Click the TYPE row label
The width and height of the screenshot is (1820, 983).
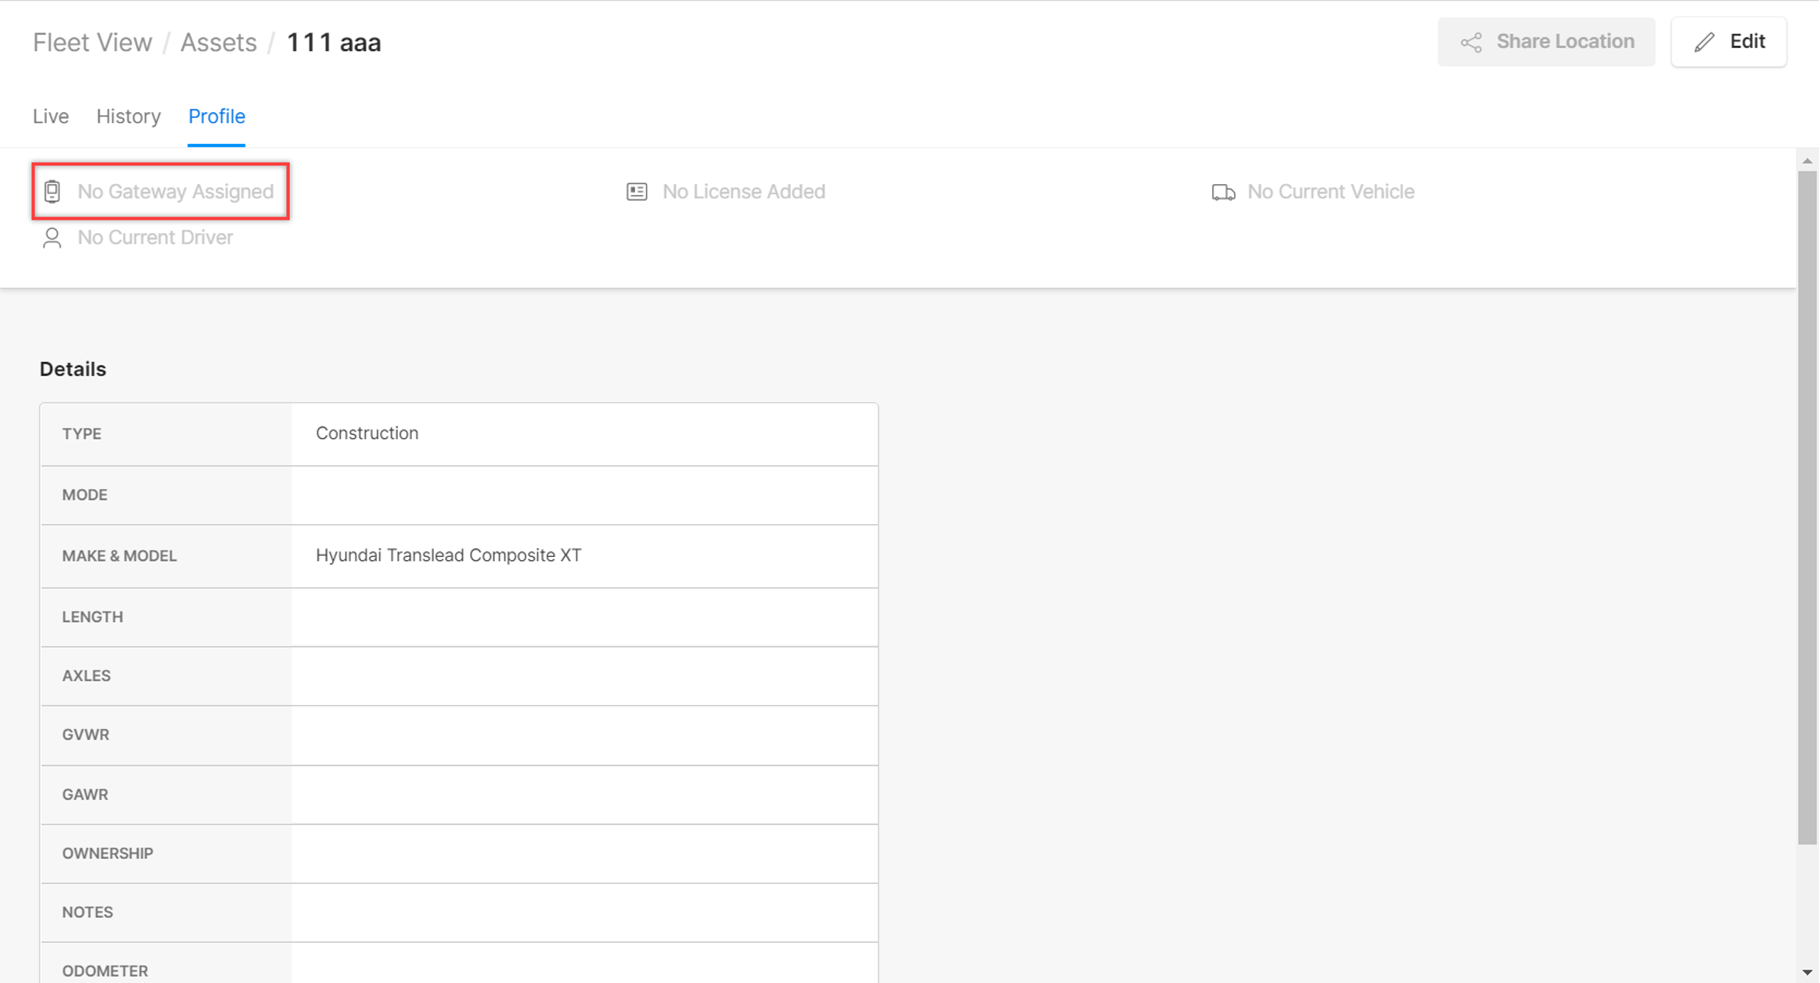pos(82,434)
